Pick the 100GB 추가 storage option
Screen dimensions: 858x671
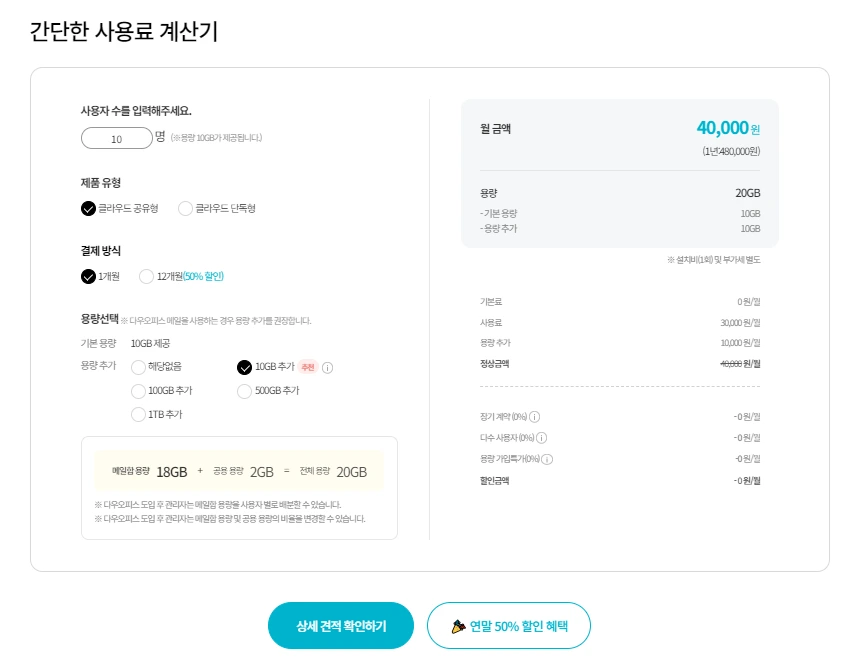(x=139, y=391)
